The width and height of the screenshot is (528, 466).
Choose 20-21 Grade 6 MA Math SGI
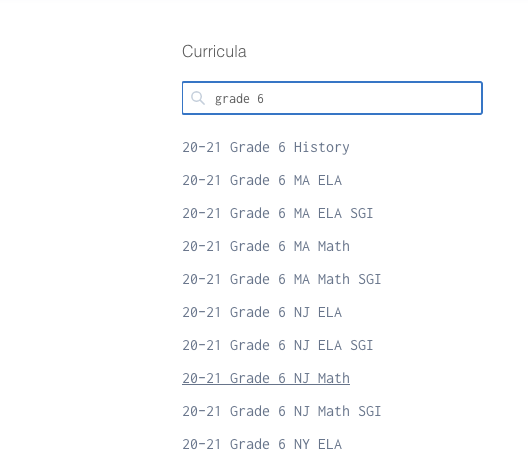(x=282, y=279)
